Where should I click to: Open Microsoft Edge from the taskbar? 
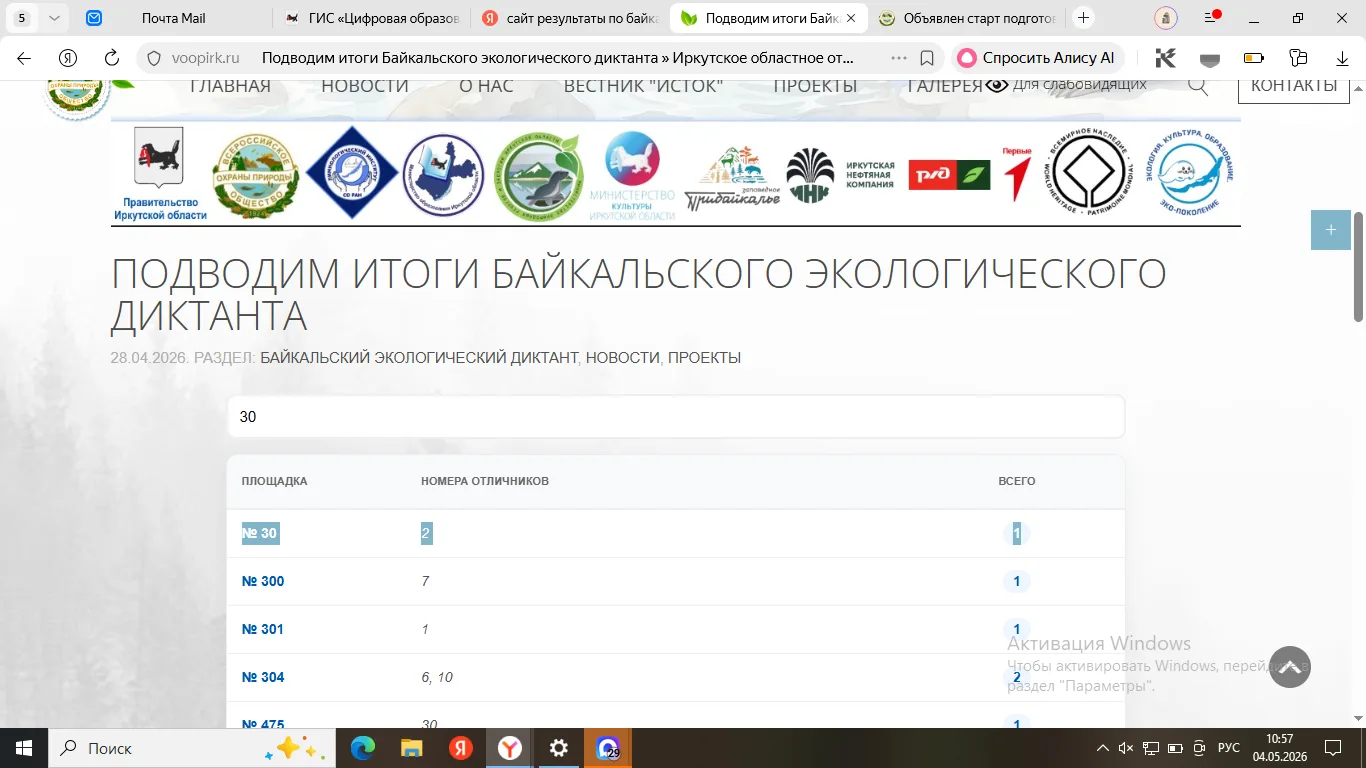click(x=363, y=748)
